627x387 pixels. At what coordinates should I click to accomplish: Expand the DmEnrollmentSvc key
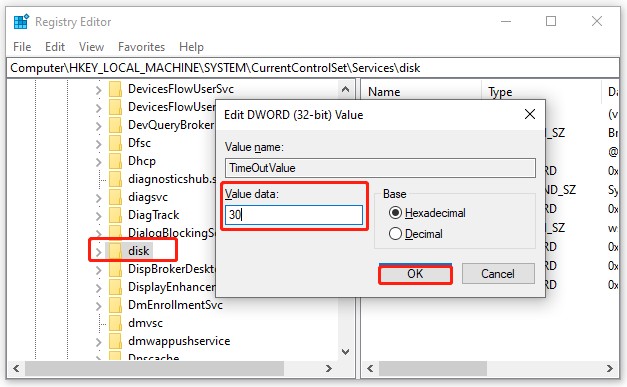click(x=98, y=306)
